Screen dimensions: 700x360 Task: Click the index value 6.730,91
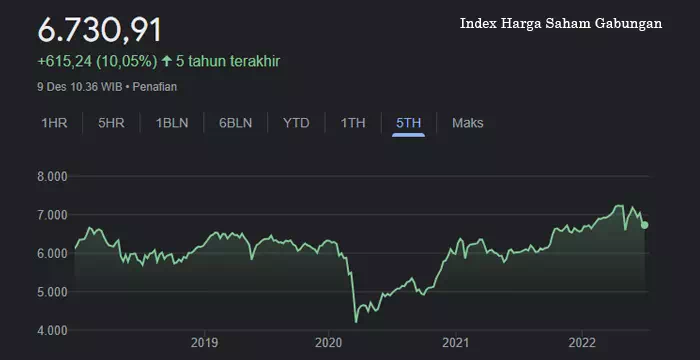99,30
